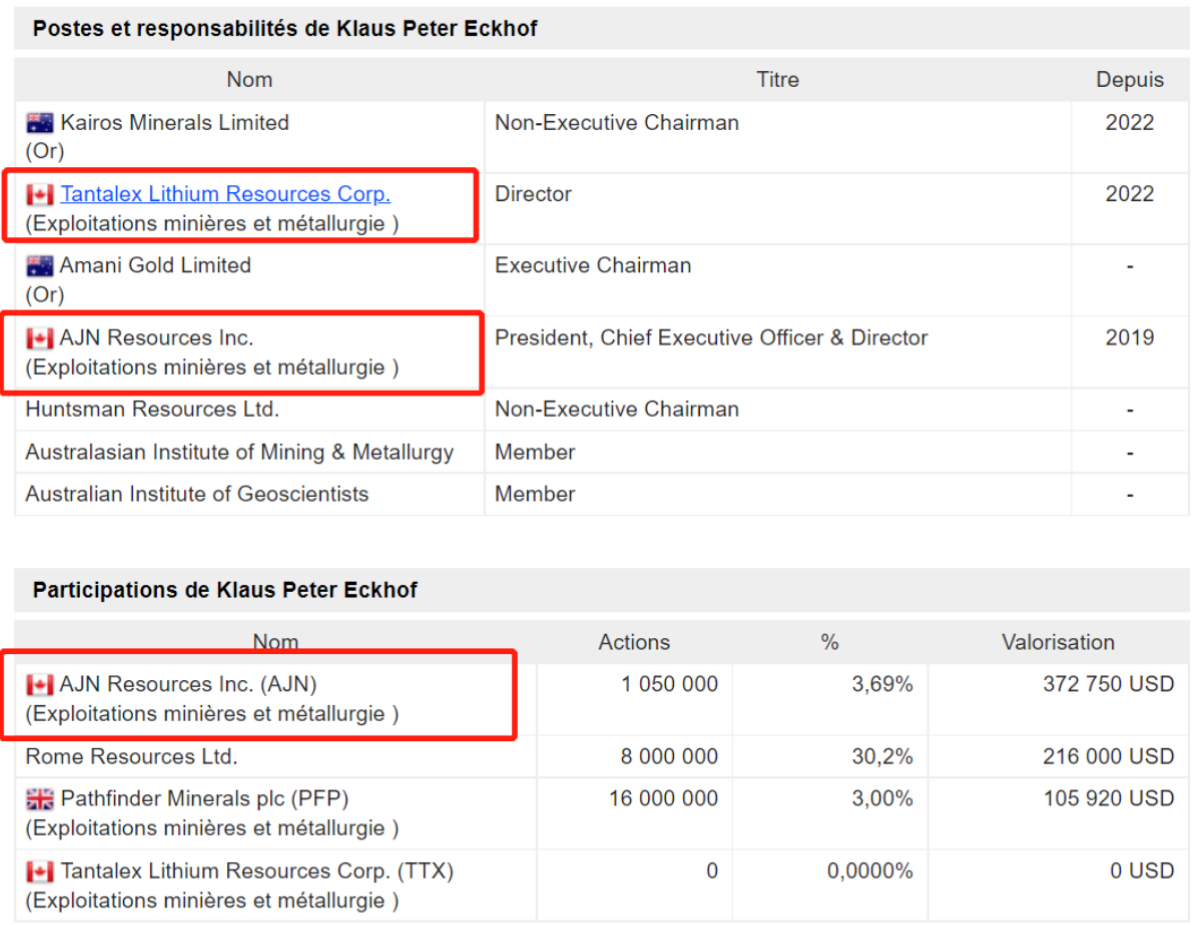Click the UK flag beside Pathfinder Minerals plc
The image size is (1202, 925).
(x=40, y=799)
